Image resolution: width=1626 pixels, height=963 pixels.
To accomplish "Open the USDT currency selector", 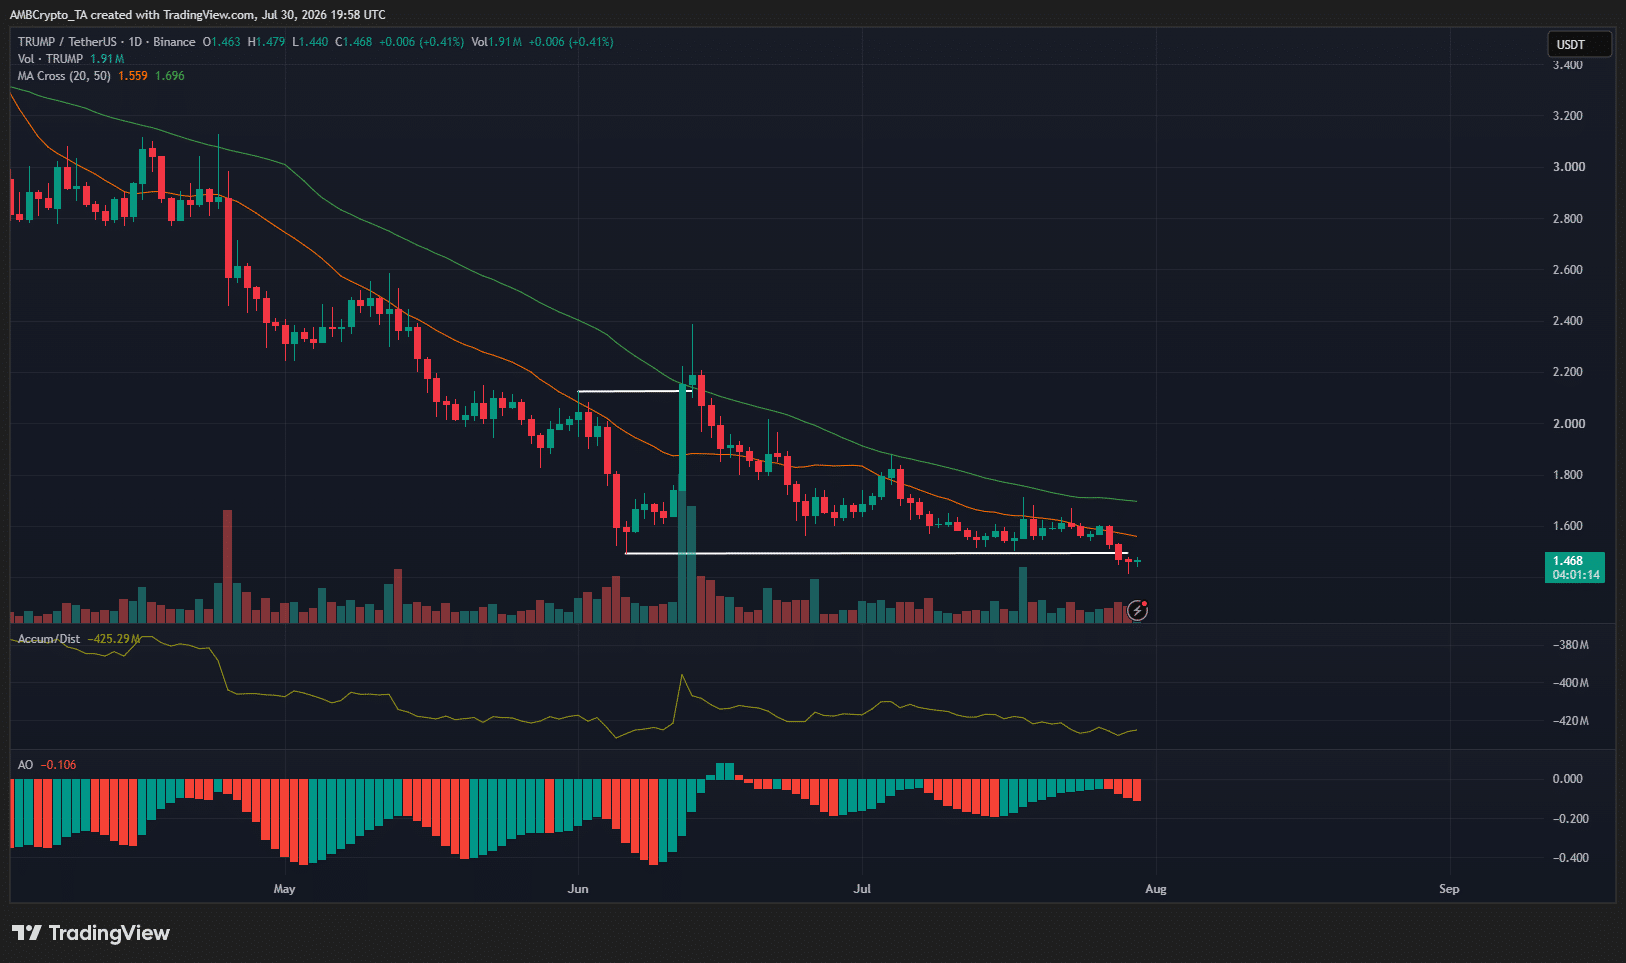I will coord(1579,44).
